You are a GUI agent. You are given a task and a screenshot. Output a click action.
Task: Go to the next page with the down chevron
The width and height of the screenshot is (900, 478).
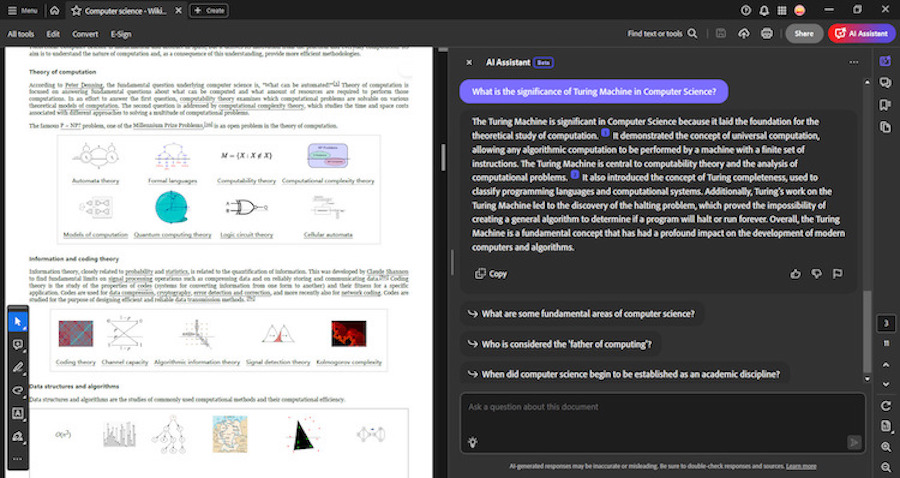886,383
